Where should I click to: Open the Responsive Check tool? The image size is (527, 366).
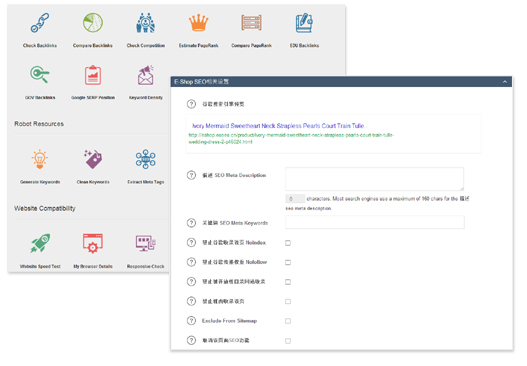pyautogui.click(x=146, y=243)
